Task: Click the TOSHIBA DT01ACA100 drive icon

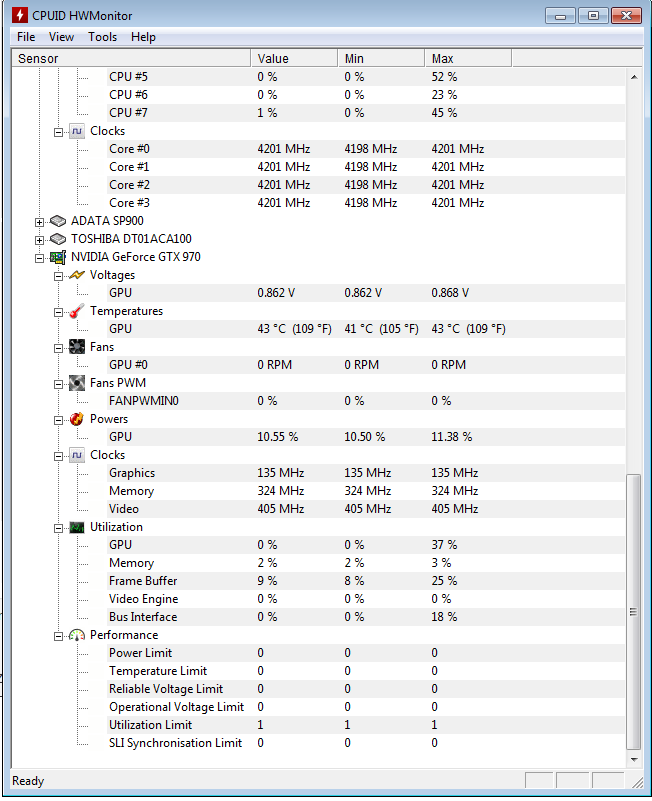Action: tap(58, 239)
